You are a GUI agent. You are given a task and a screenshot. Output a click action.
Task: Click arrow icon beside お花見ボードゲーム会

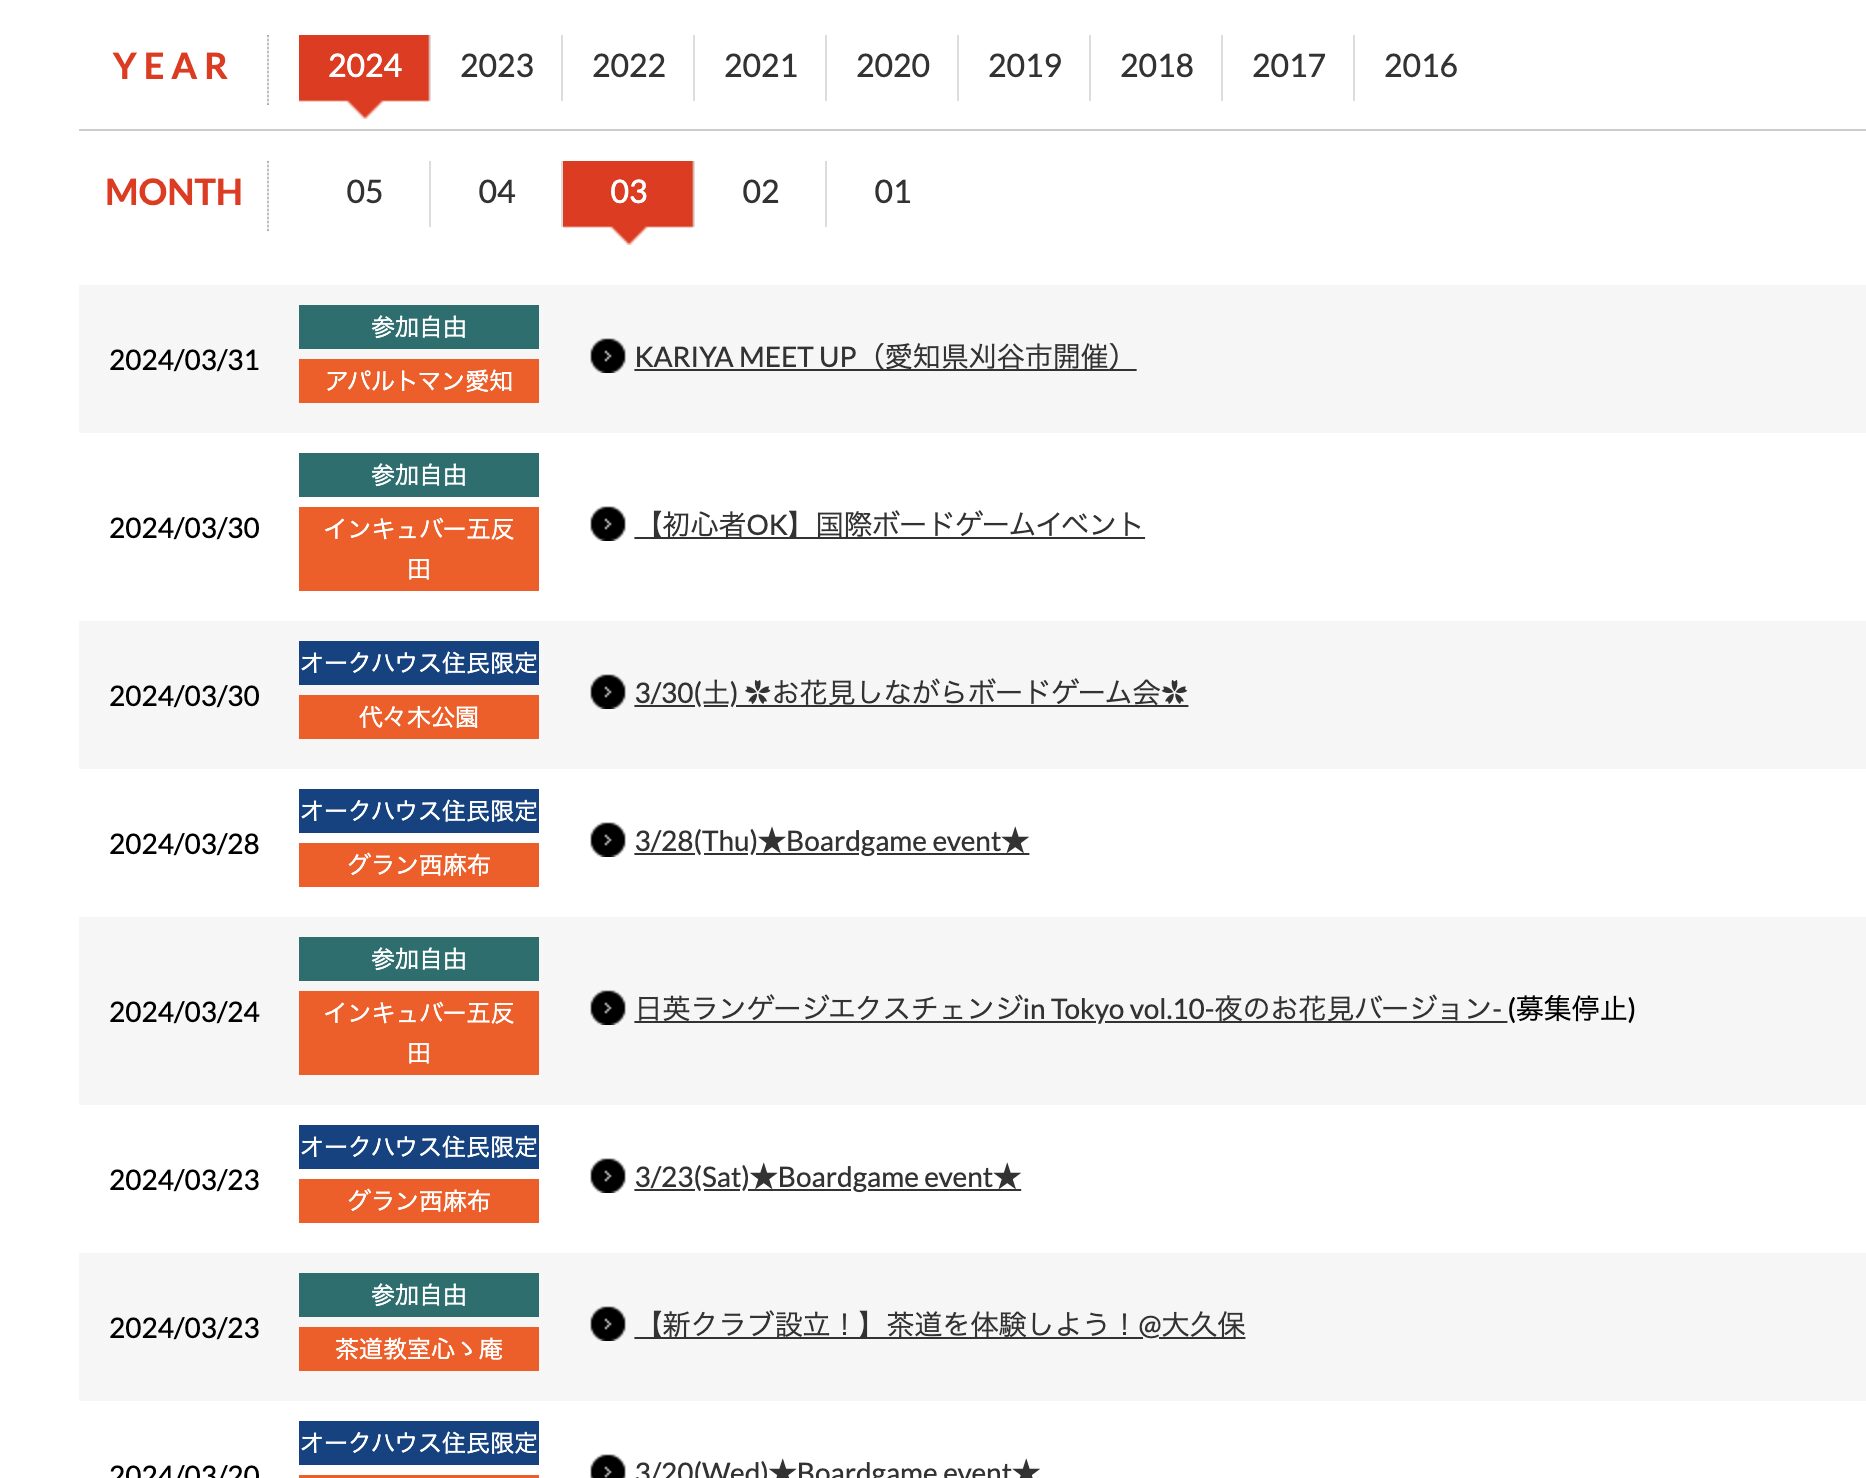coord(607,692)
